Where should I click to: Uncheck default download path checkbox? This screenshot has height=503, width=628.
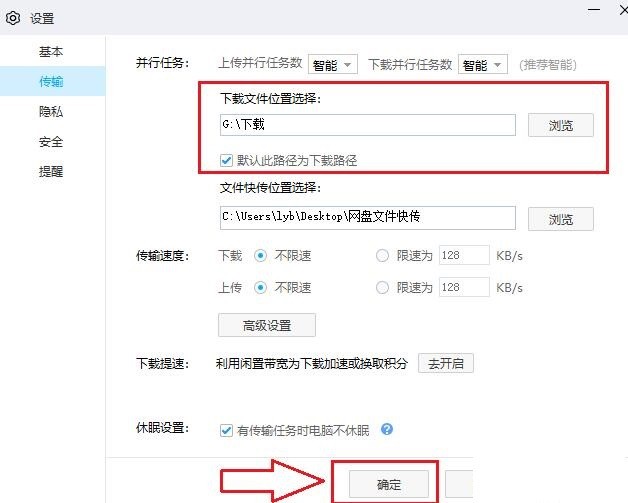click(x=227, y=160)
